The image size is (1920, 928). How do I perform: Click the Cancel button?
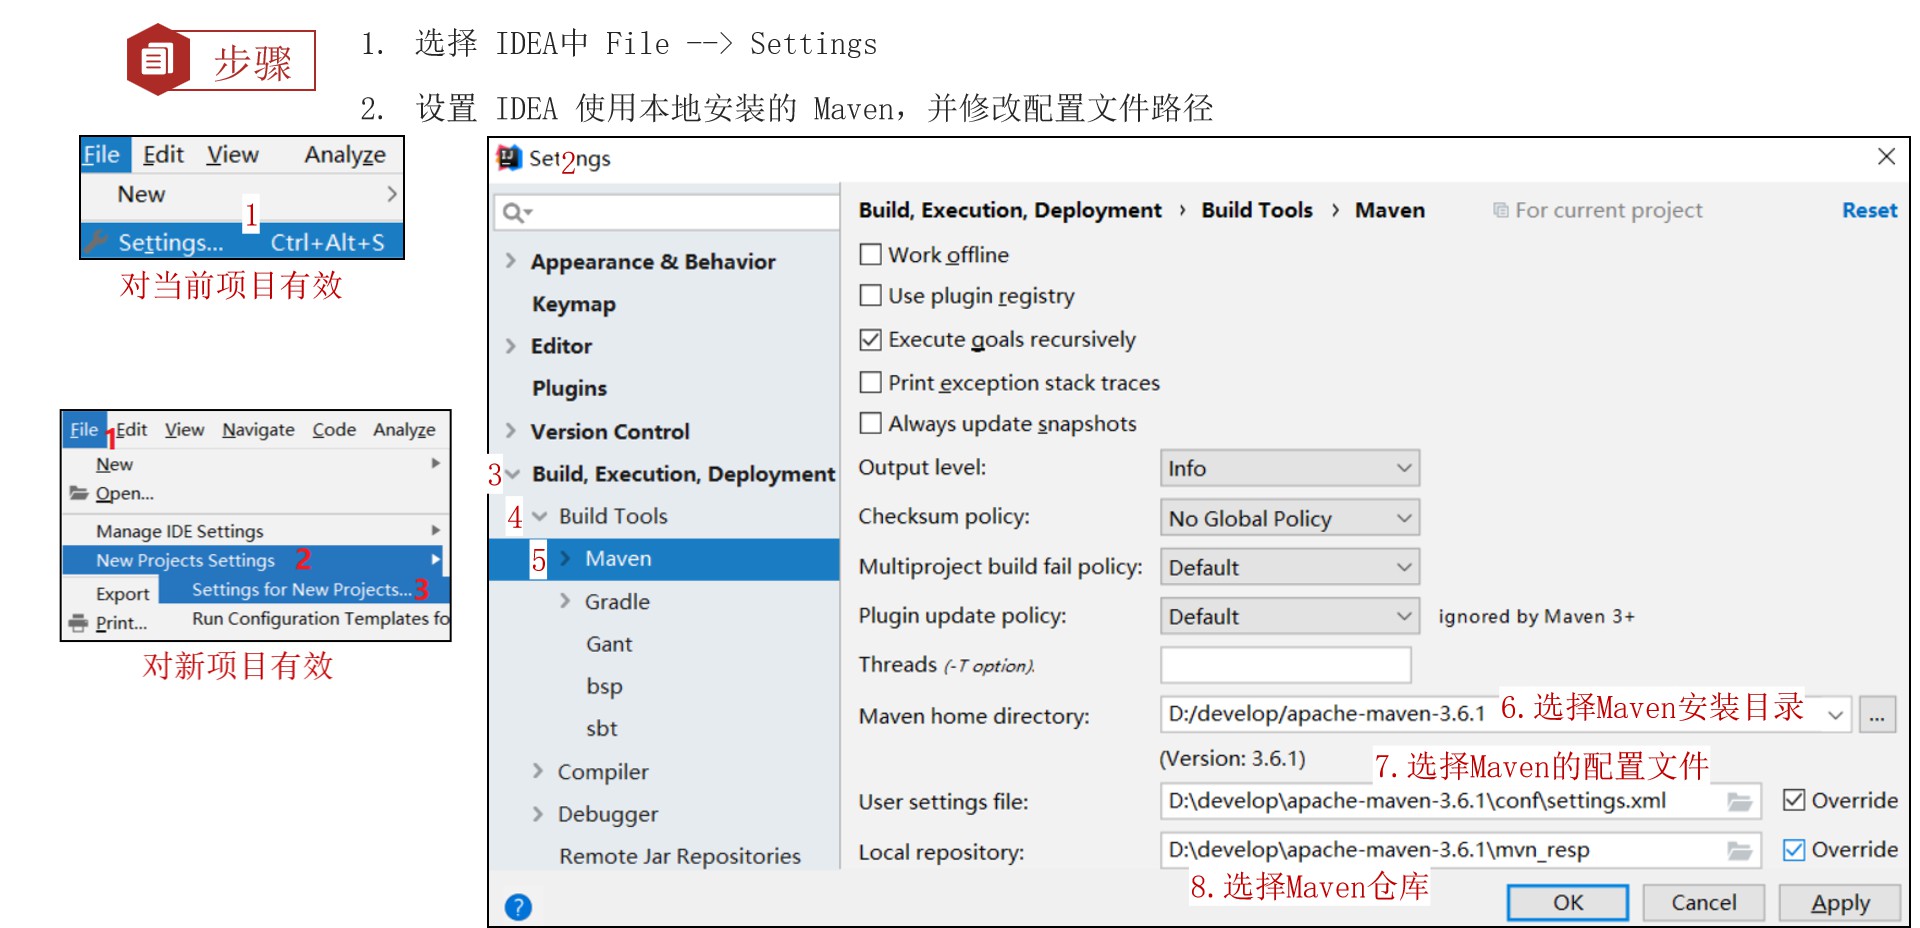coord(1703,902)
